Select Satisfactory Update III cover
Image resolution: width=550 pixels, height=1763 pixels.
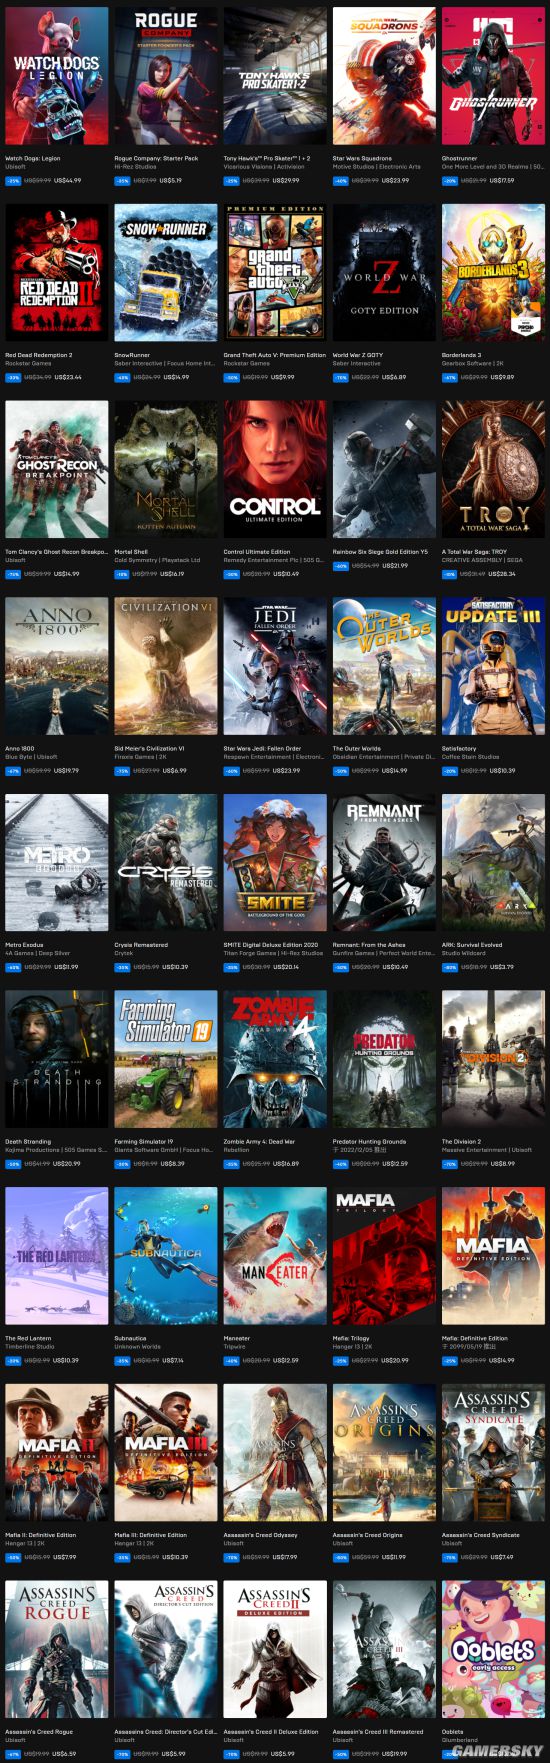tap(493, 667)
